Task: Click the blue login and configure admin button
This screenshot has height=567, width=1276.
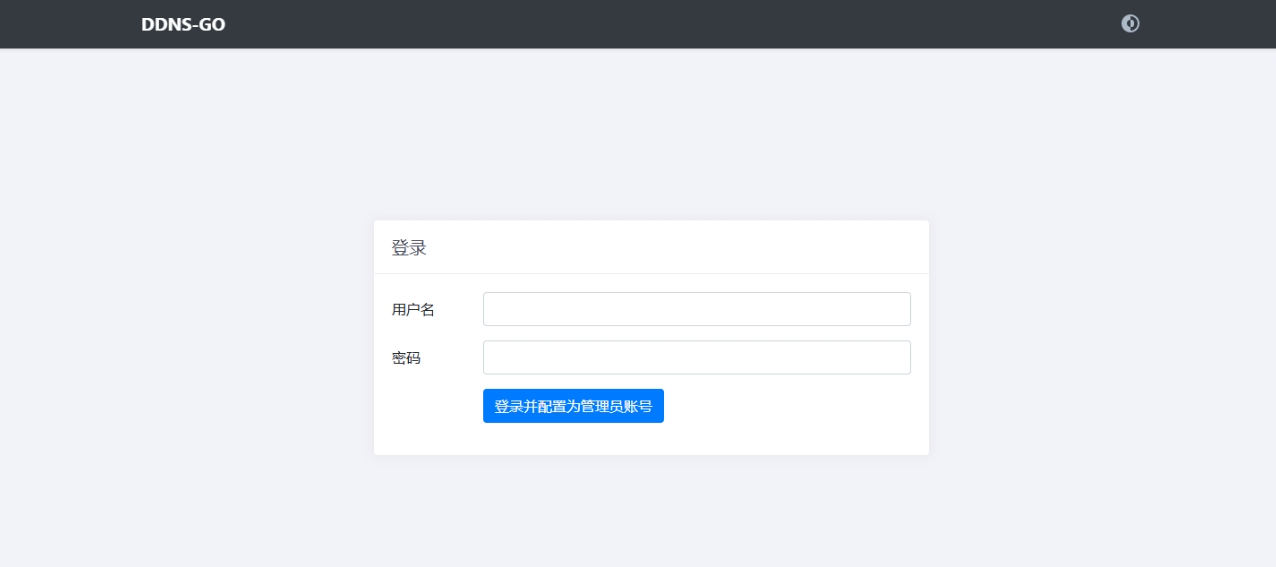Action: 573,406
